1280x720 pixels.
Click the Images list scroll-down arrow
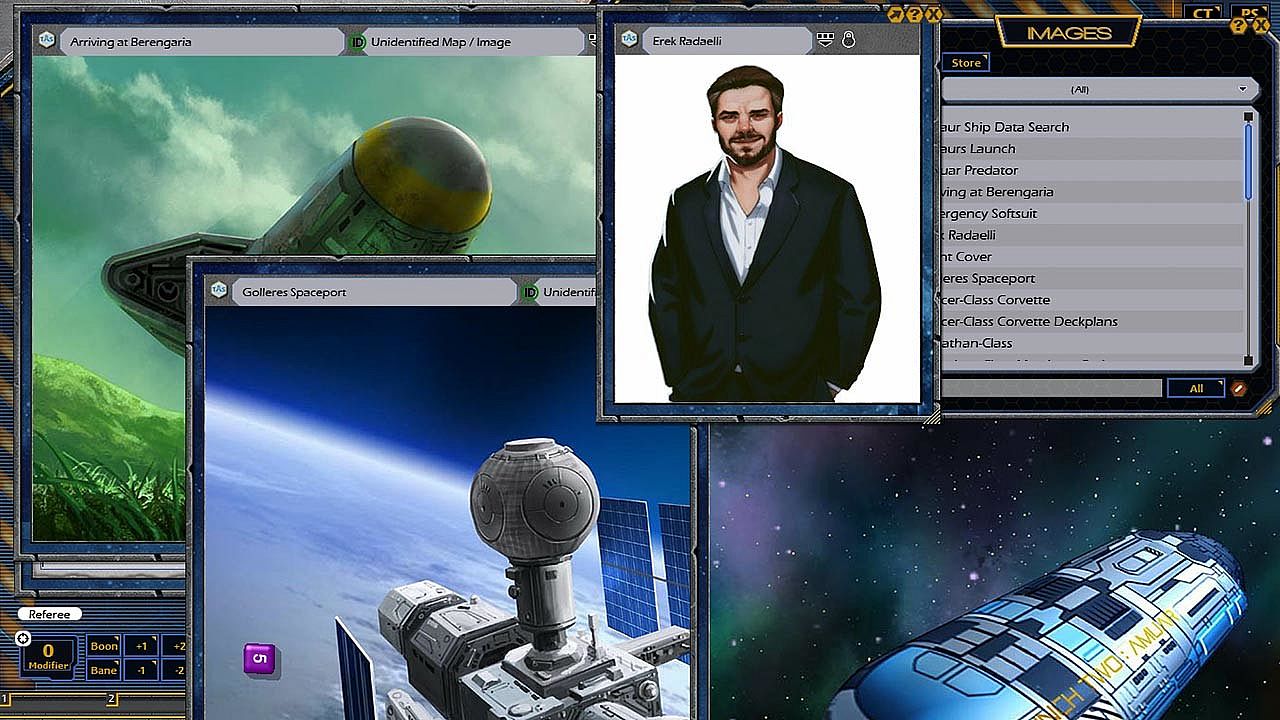coord(1248,361)
